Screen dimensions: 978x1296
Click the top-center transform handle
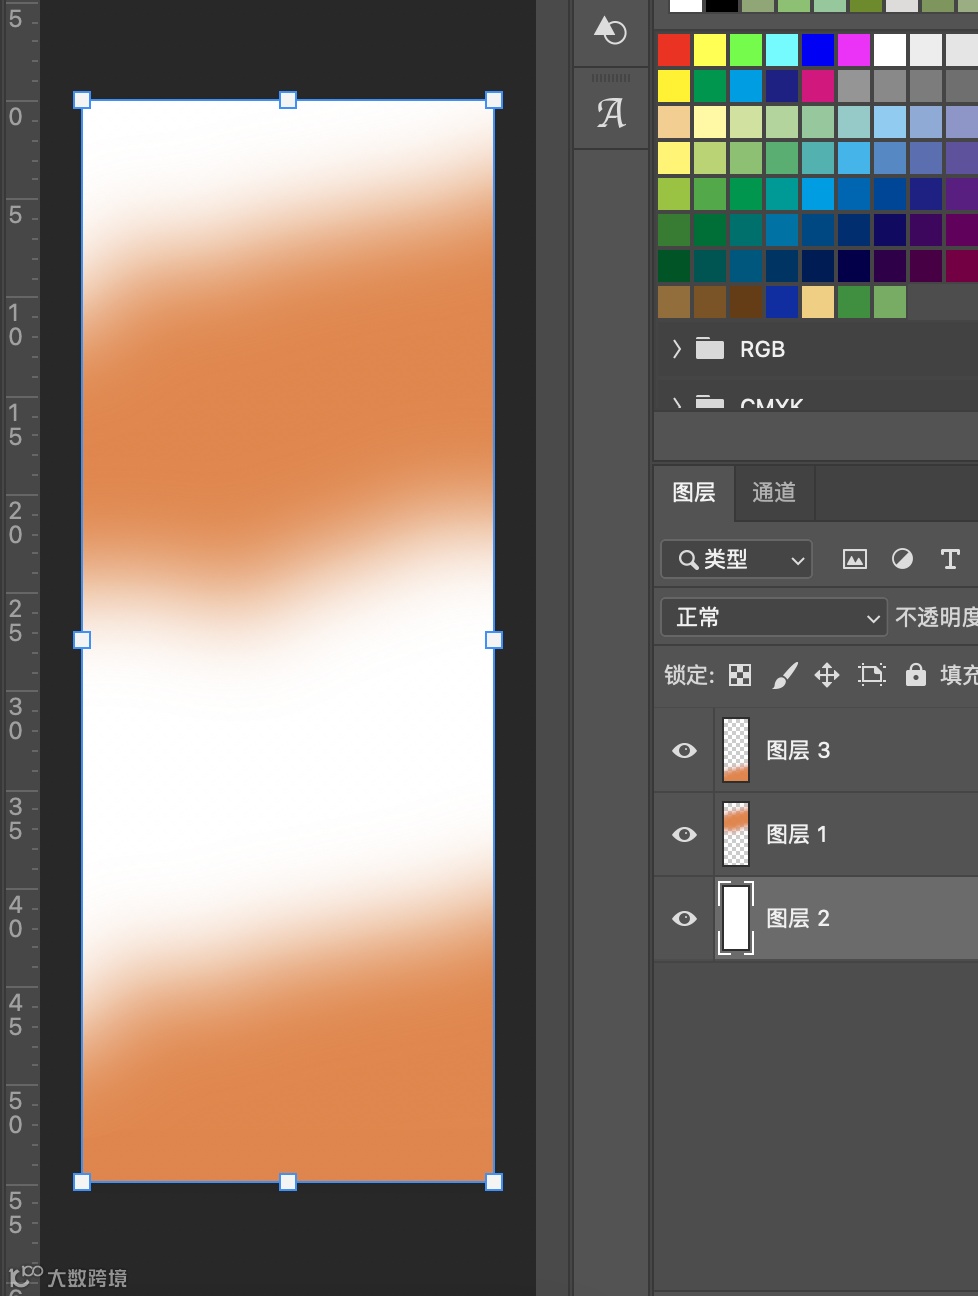coord(288,100)
